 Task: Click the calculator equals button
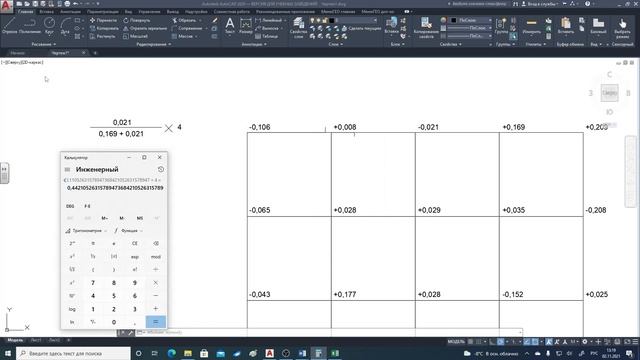[156, 322]
